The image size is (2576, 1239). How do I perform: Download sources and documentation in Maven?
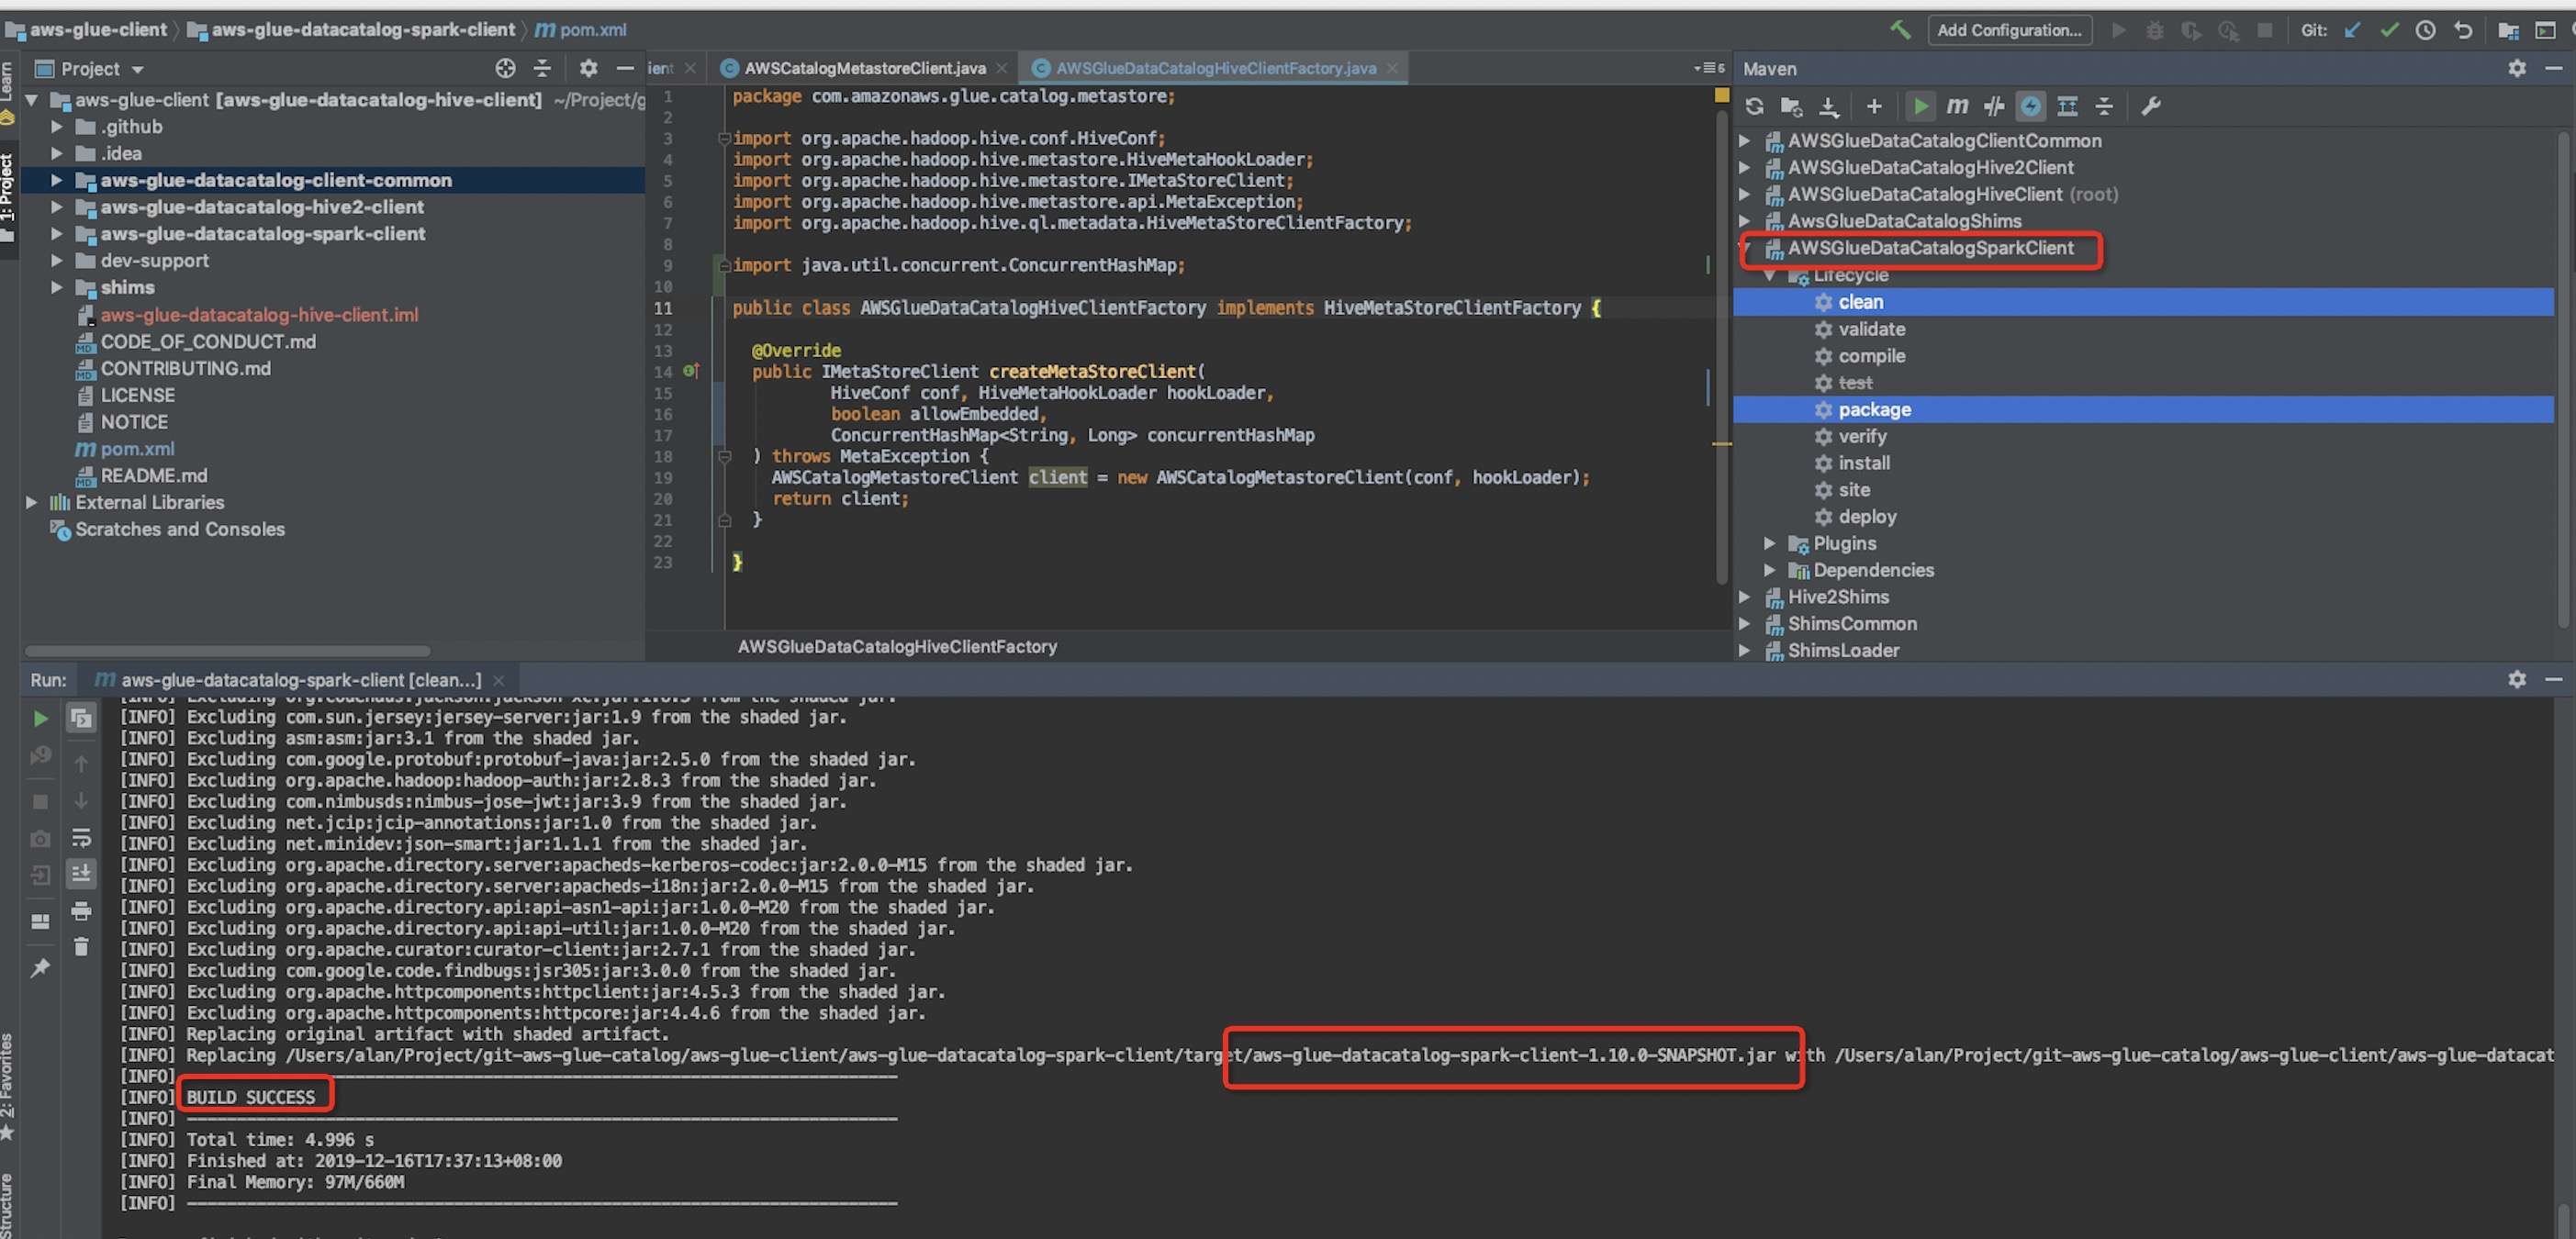point(1828,106)
